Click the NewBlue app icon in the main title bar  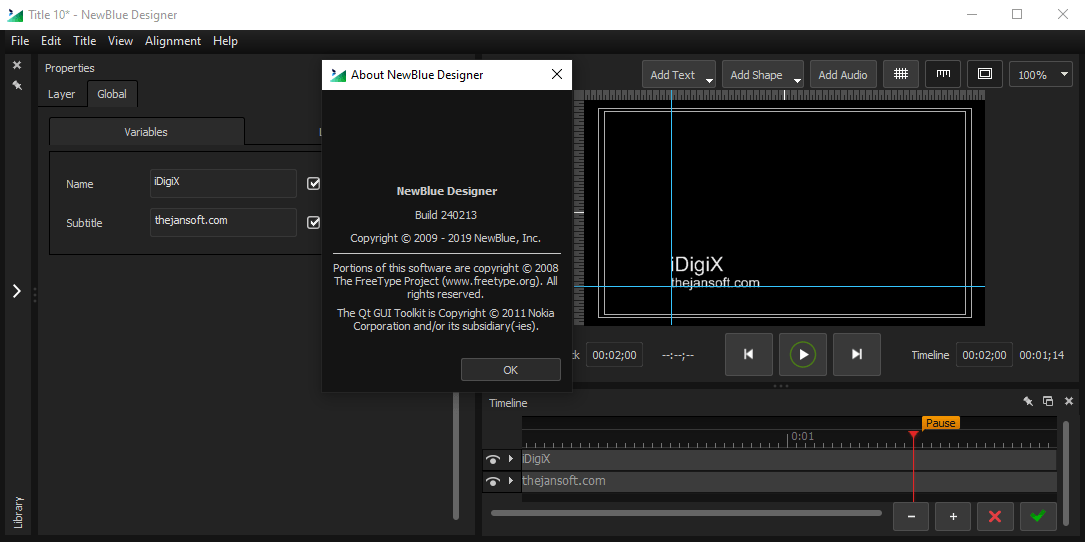pyautogui.click(x=15, y=15)
